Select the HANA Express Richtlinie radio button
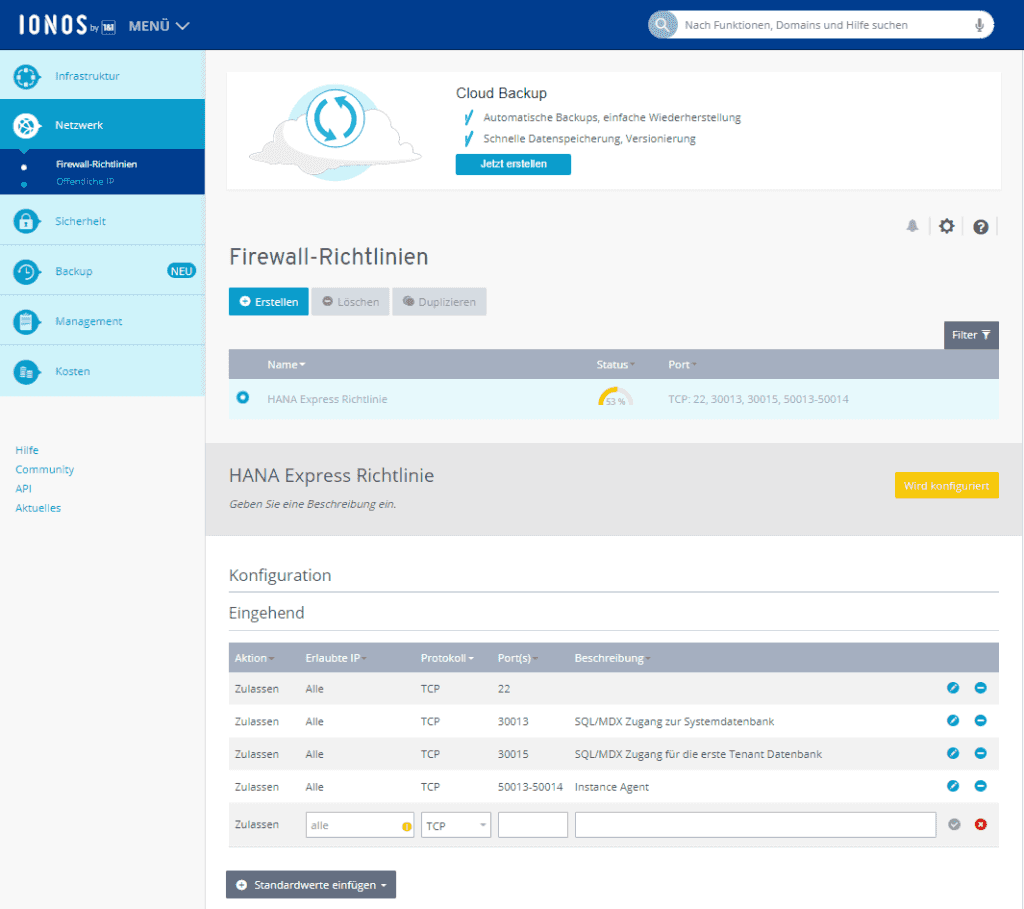The image size is (1024, 909). tap(242, 397)
